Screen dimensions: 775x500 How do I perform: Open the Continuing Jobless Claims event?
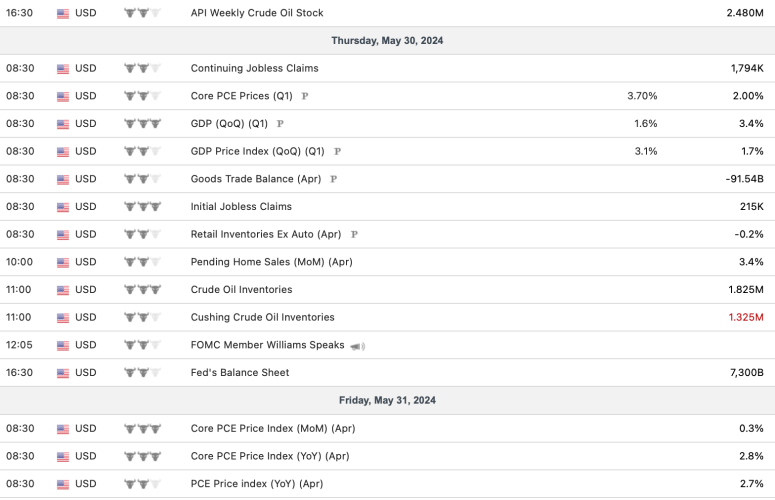(254, 69)
